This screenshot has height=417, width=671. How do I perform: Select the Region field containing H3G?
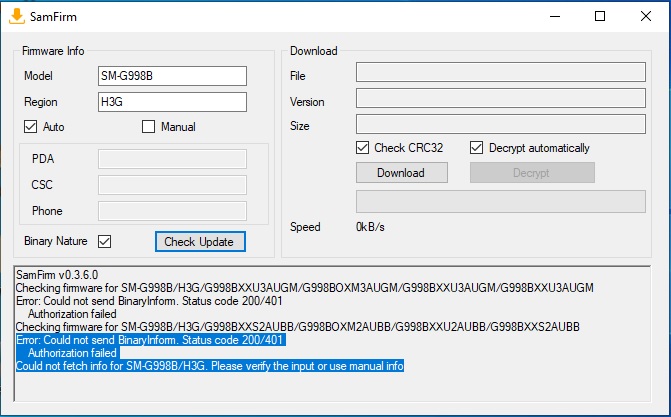[172, 102]
